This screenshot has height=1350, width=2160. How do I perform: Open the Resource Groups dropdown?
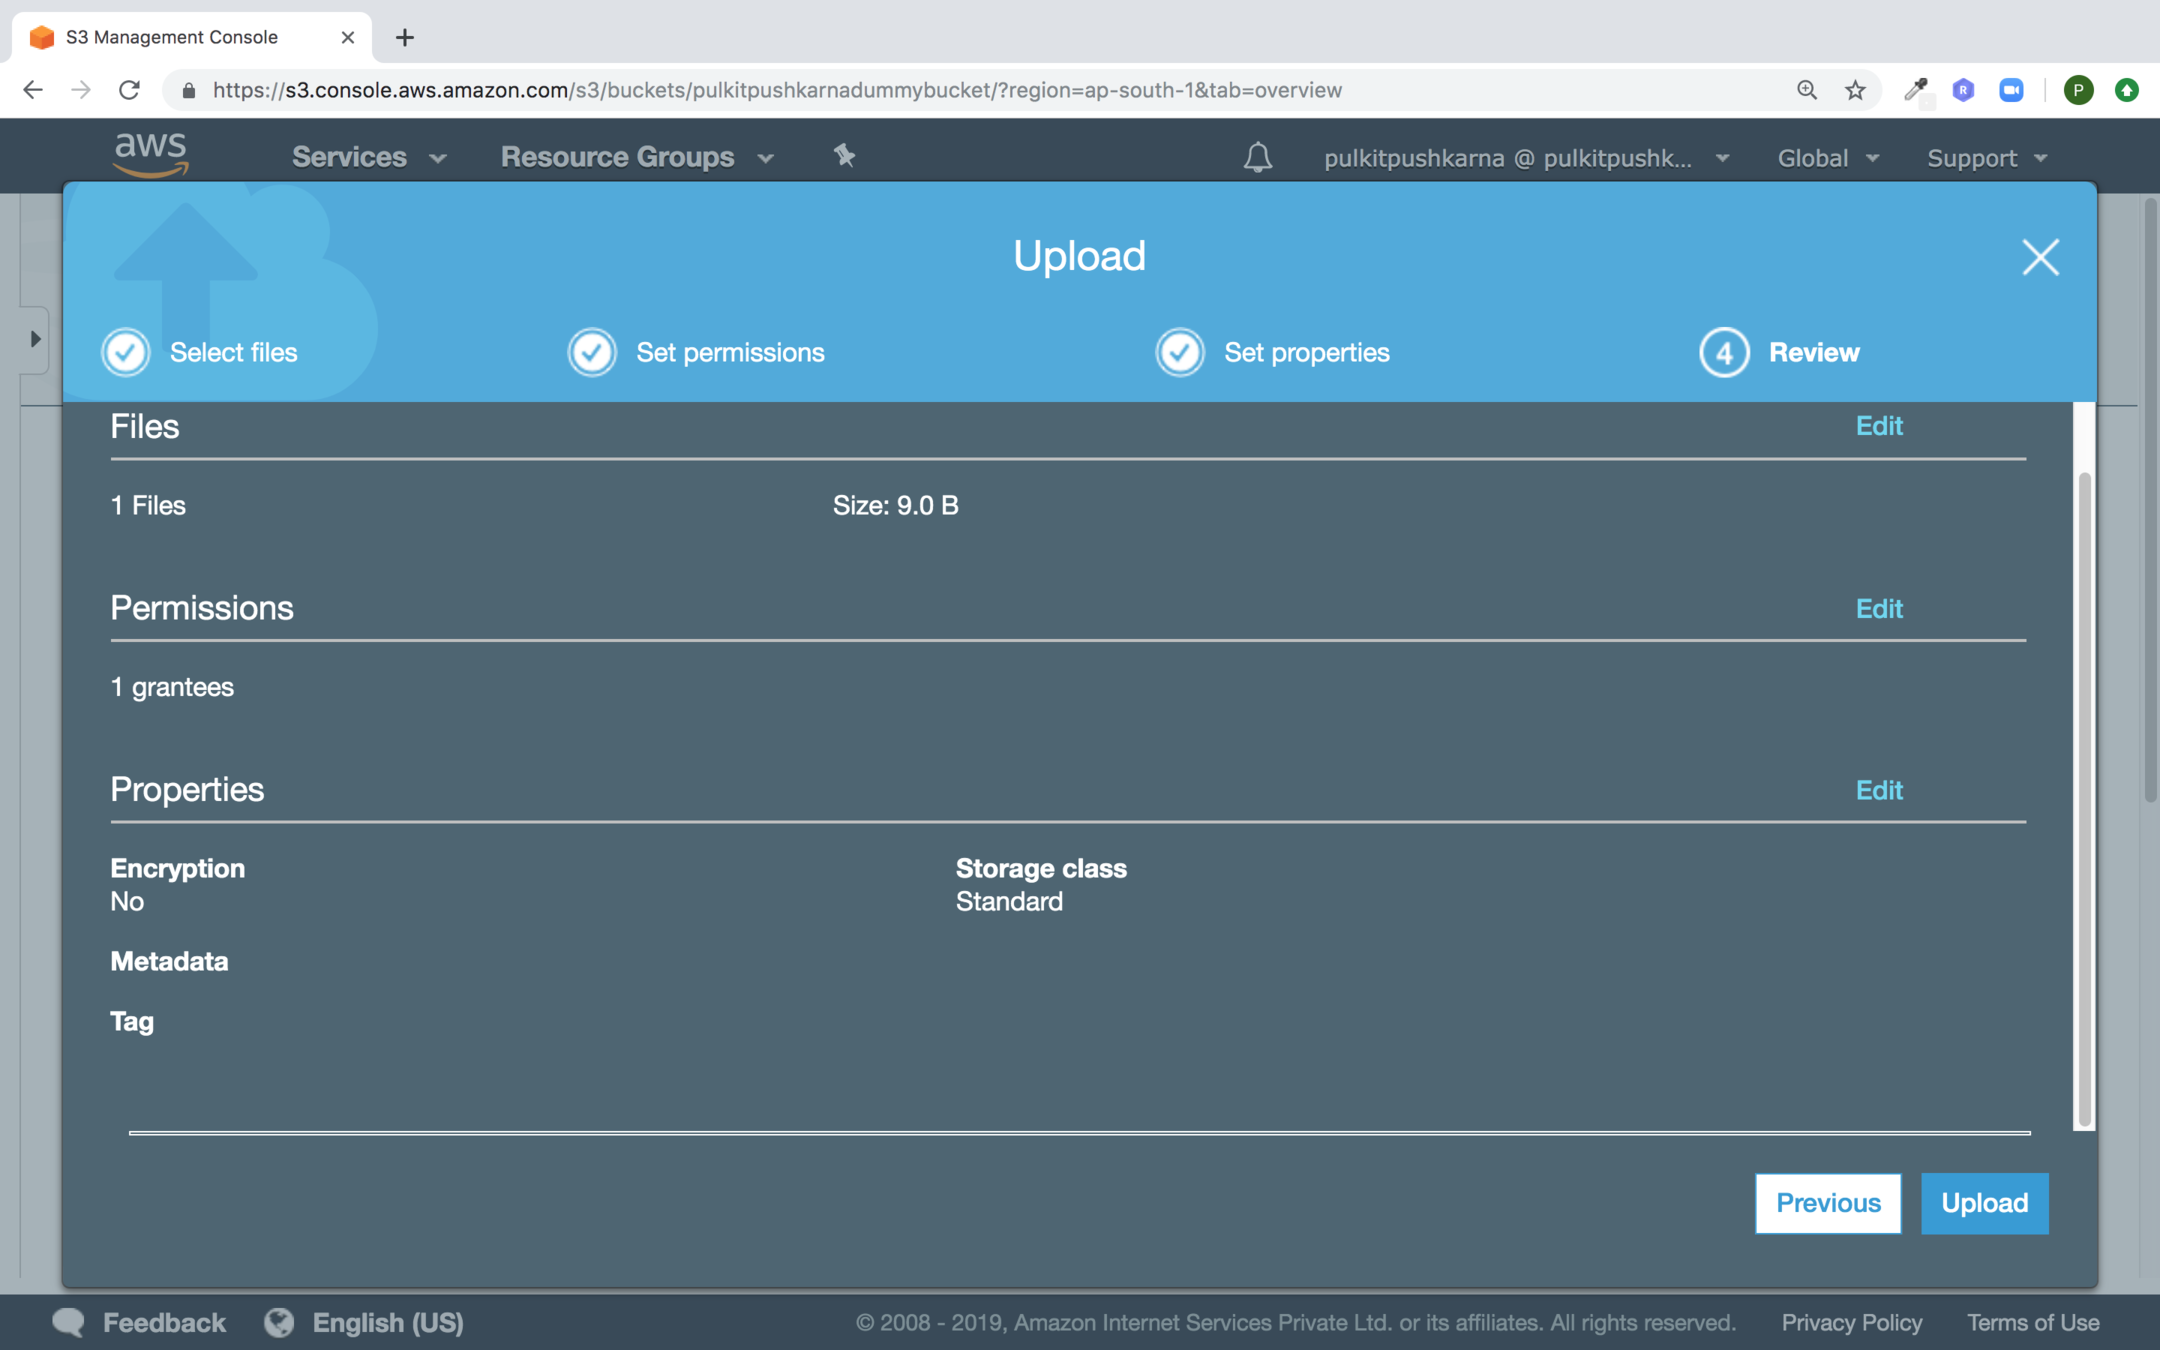pyautogui.click(x=637, y=157)
